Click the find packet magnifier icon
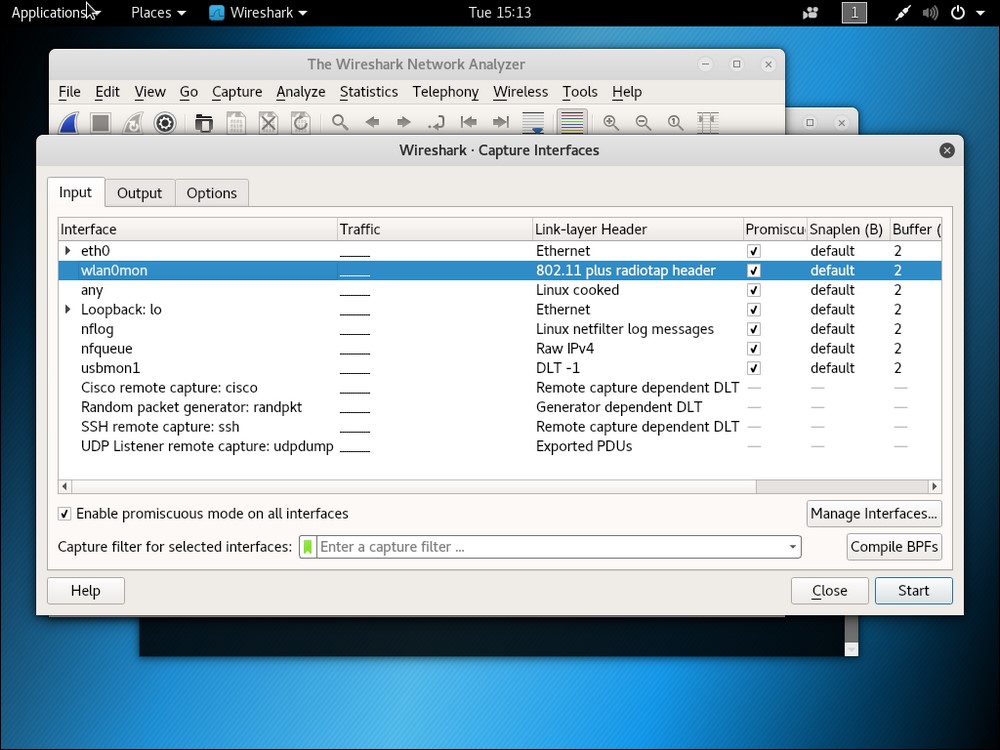The height and width of the screenshot is (750, 1000). 340,122
